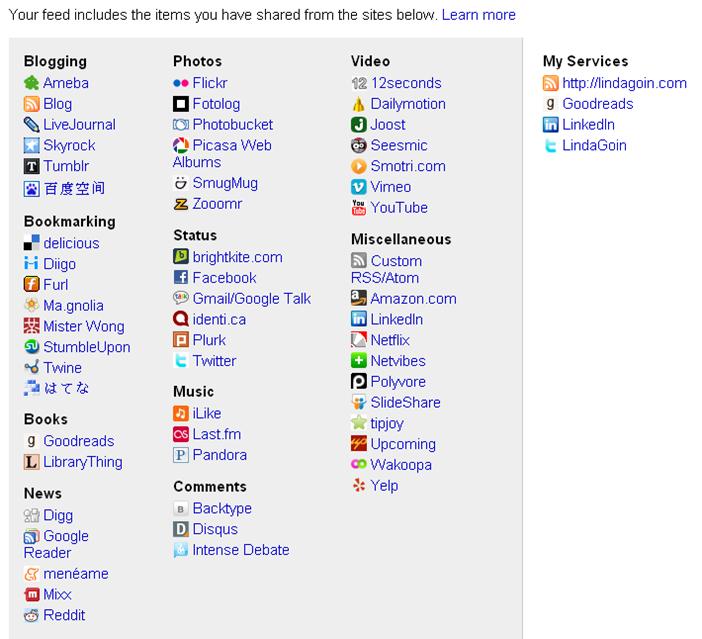Select the Gmail/Google Talk link
The height and width of the screenshot is (639, 702).
pos(252,298)
